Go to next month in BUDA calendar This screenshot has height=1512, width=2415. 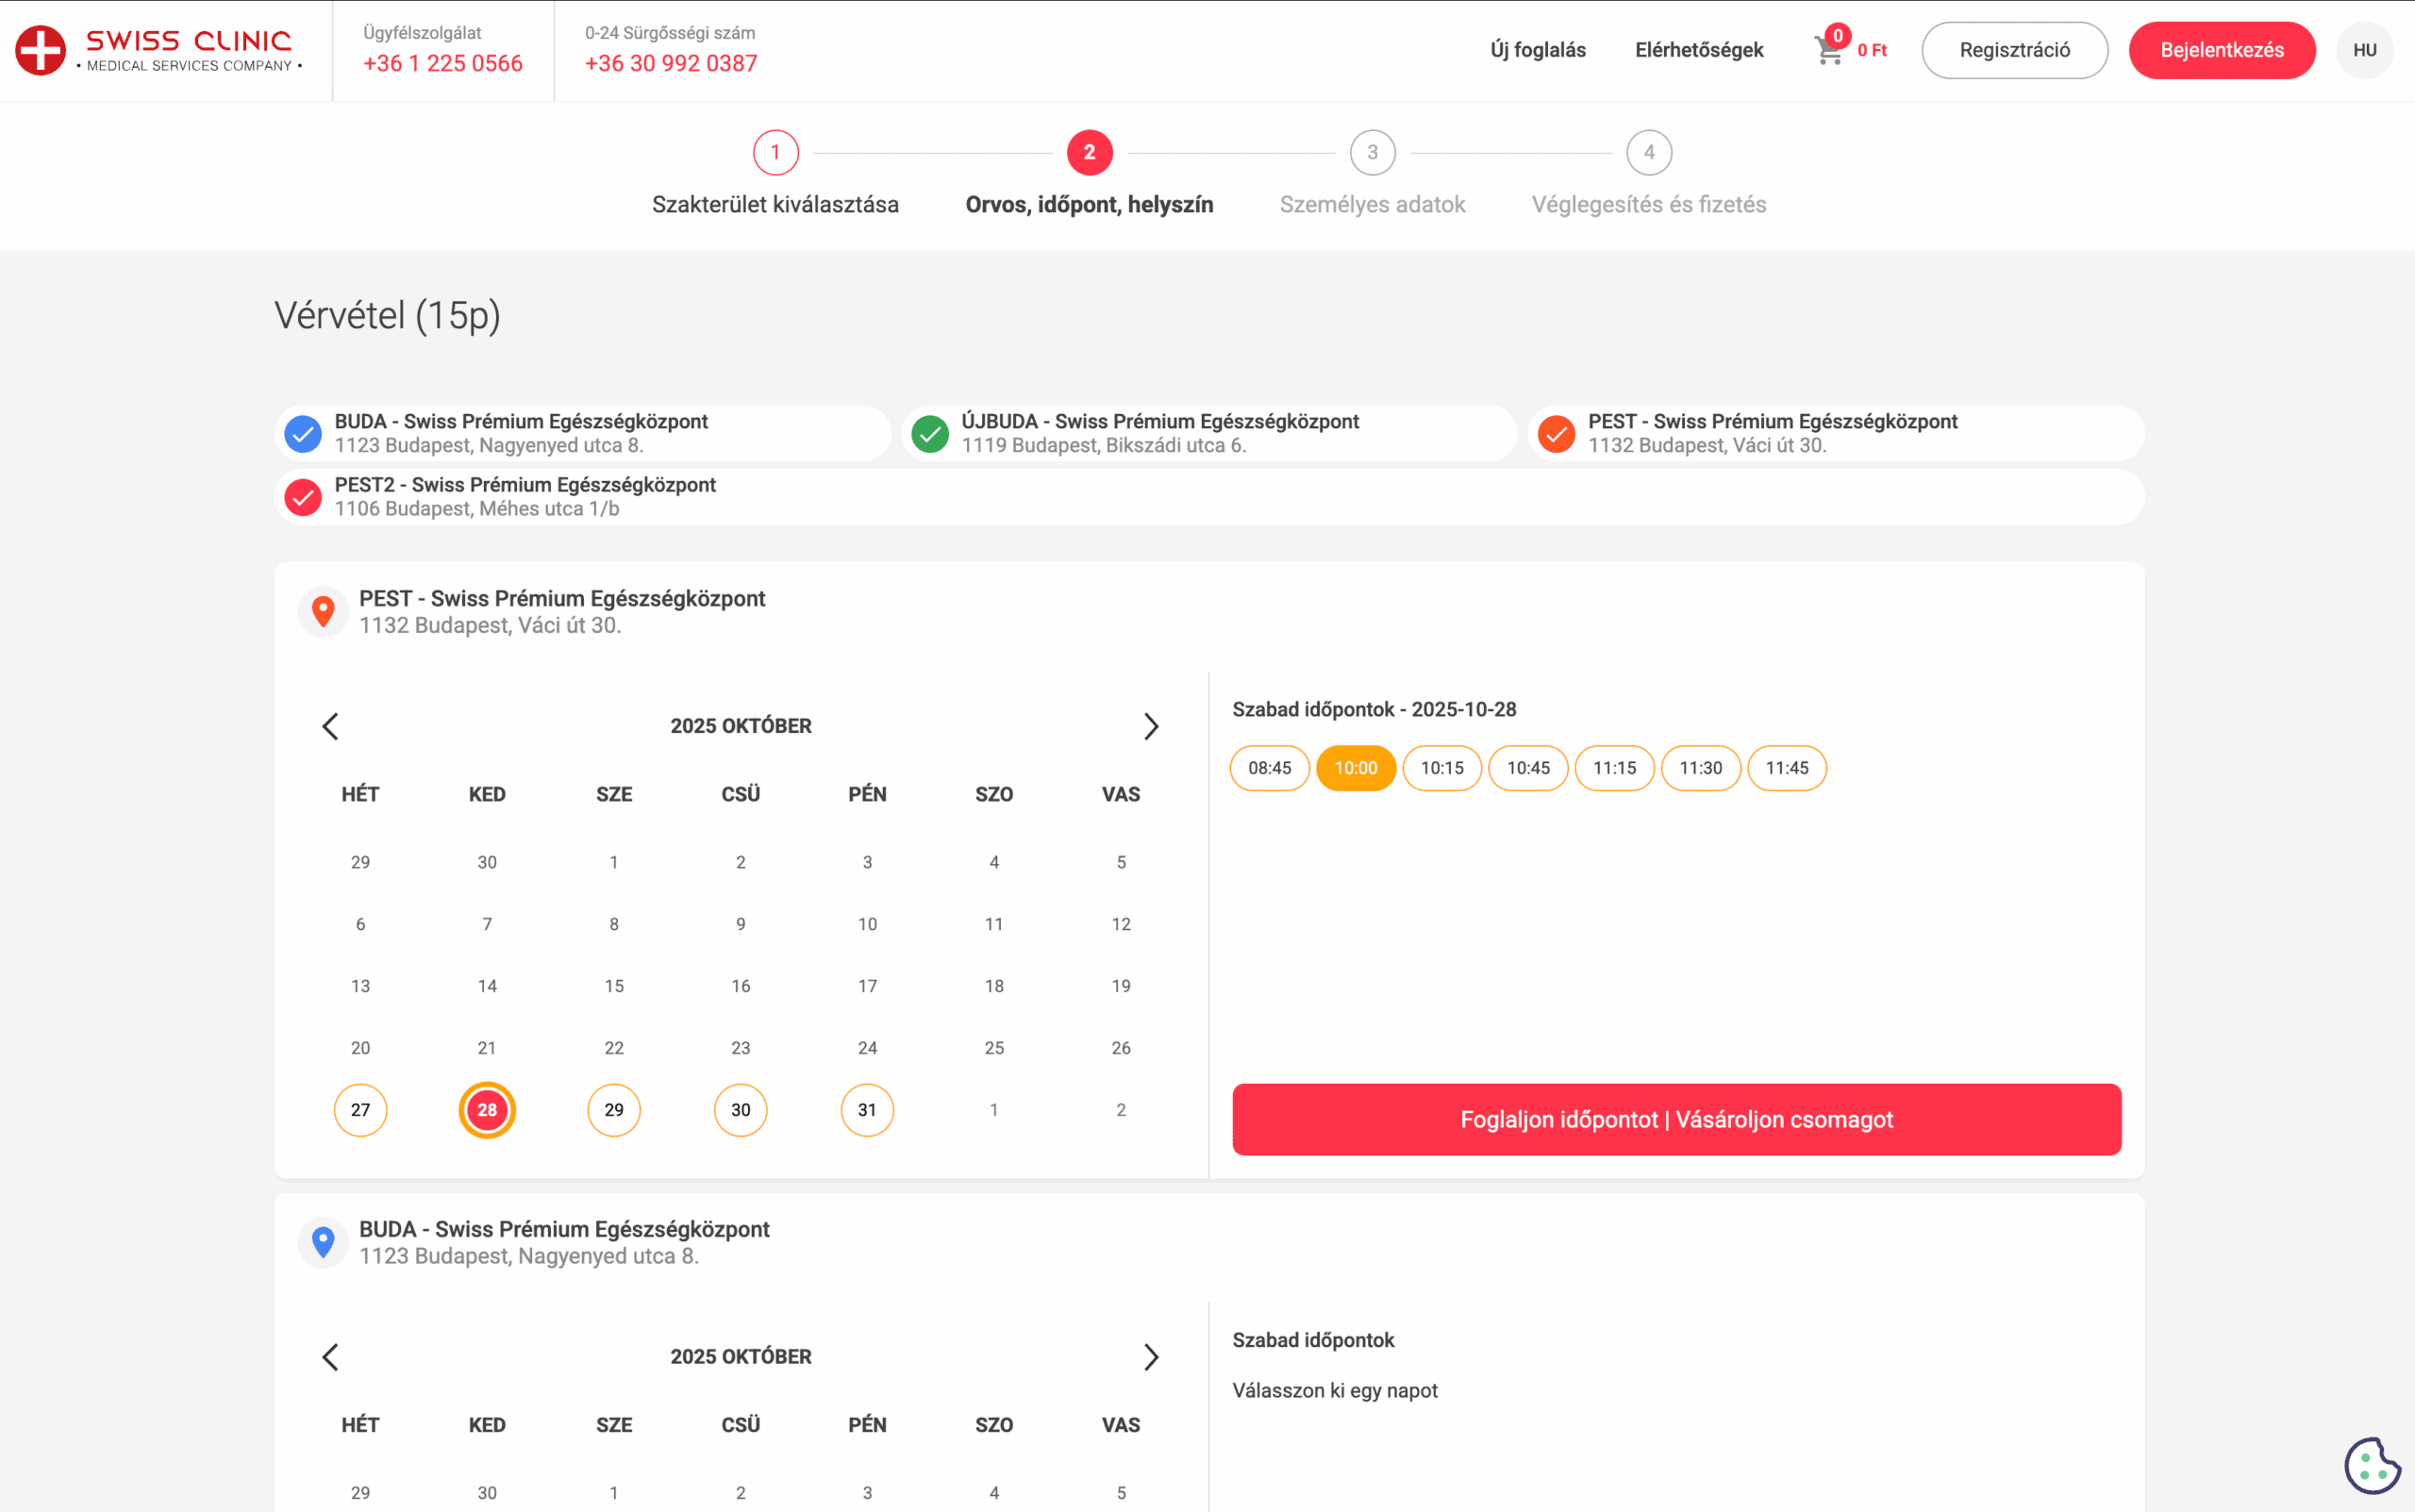(1151, 1357)
